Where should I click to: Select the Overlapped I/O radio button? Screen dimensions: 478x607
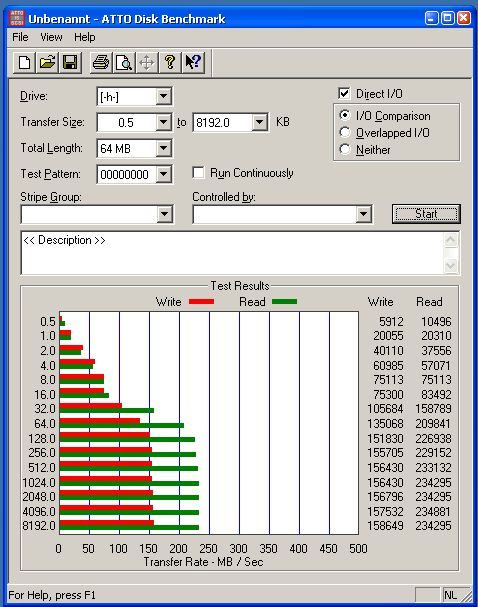pos(344,132)
